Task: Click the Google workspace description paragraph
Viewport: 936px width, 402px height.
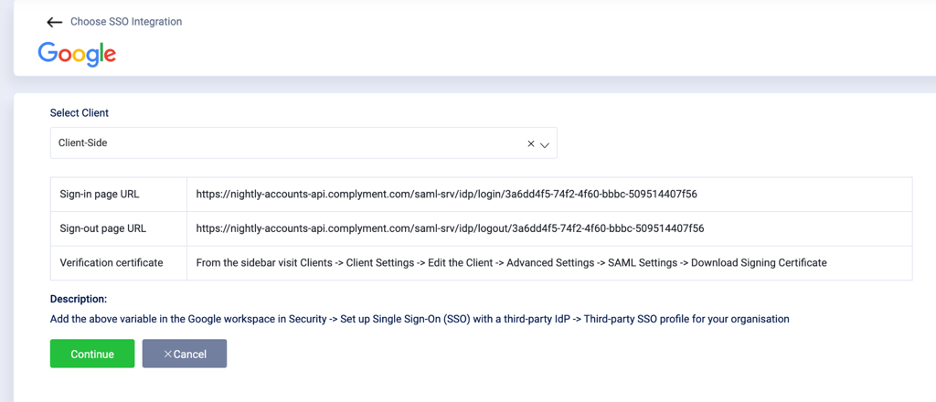Action: 419,319
